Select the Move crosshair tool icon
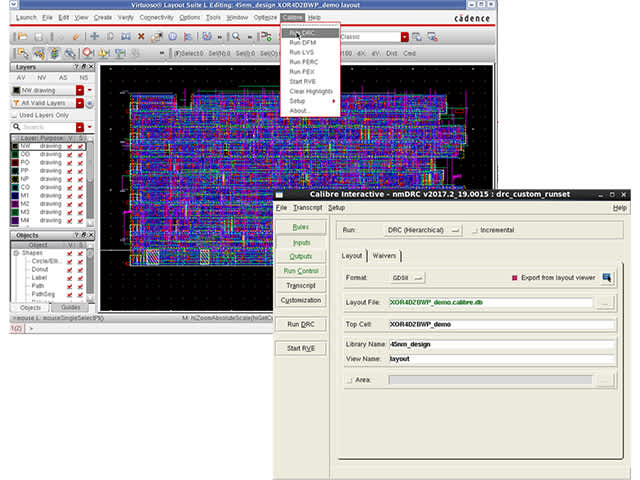This screenshot has width=640, height=480. click(95, 36)
